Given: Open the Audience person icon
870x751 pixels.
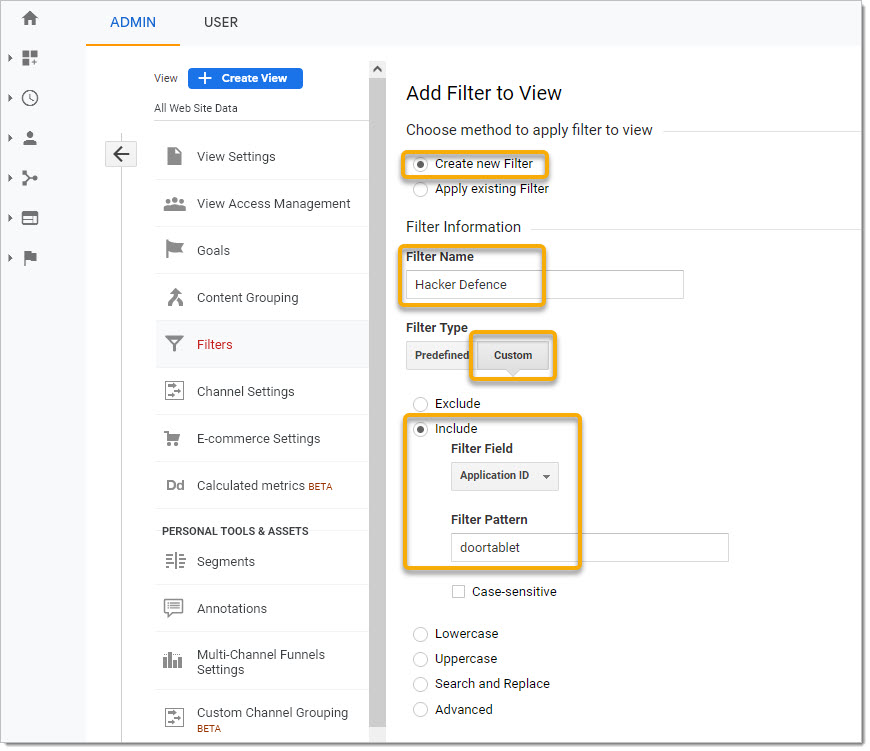Looking at the screenshot, I should tap(30, 138).
